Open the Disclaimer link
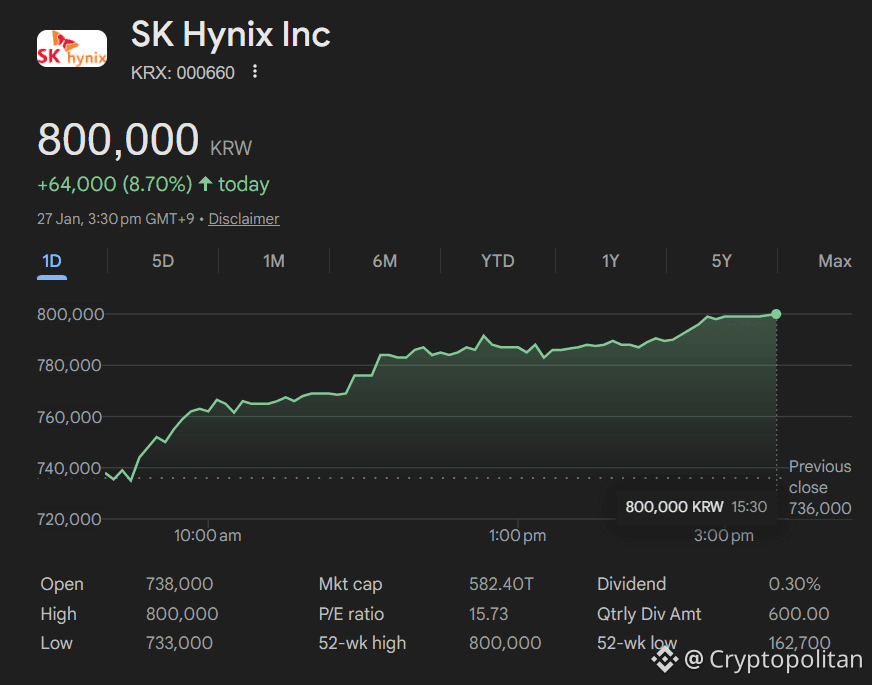 [243, 218]
